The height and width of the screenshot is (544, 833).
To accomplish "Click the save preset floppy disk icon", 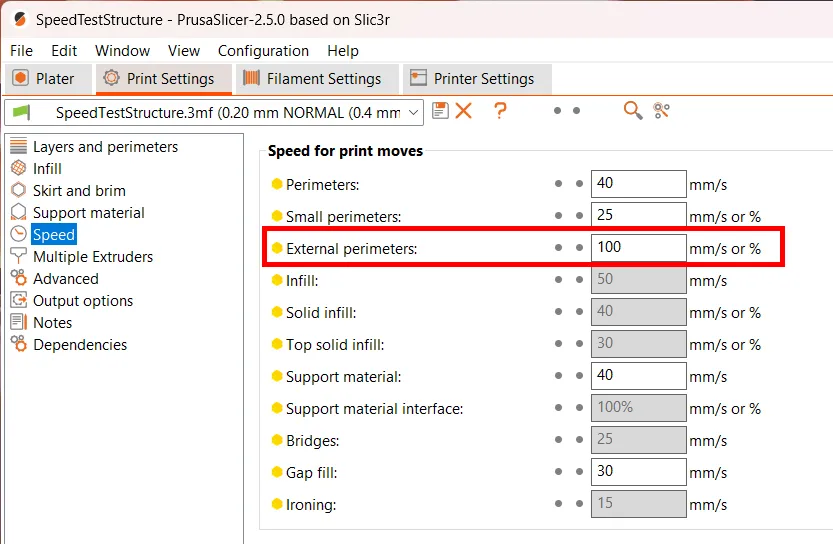I will point(440,111).
